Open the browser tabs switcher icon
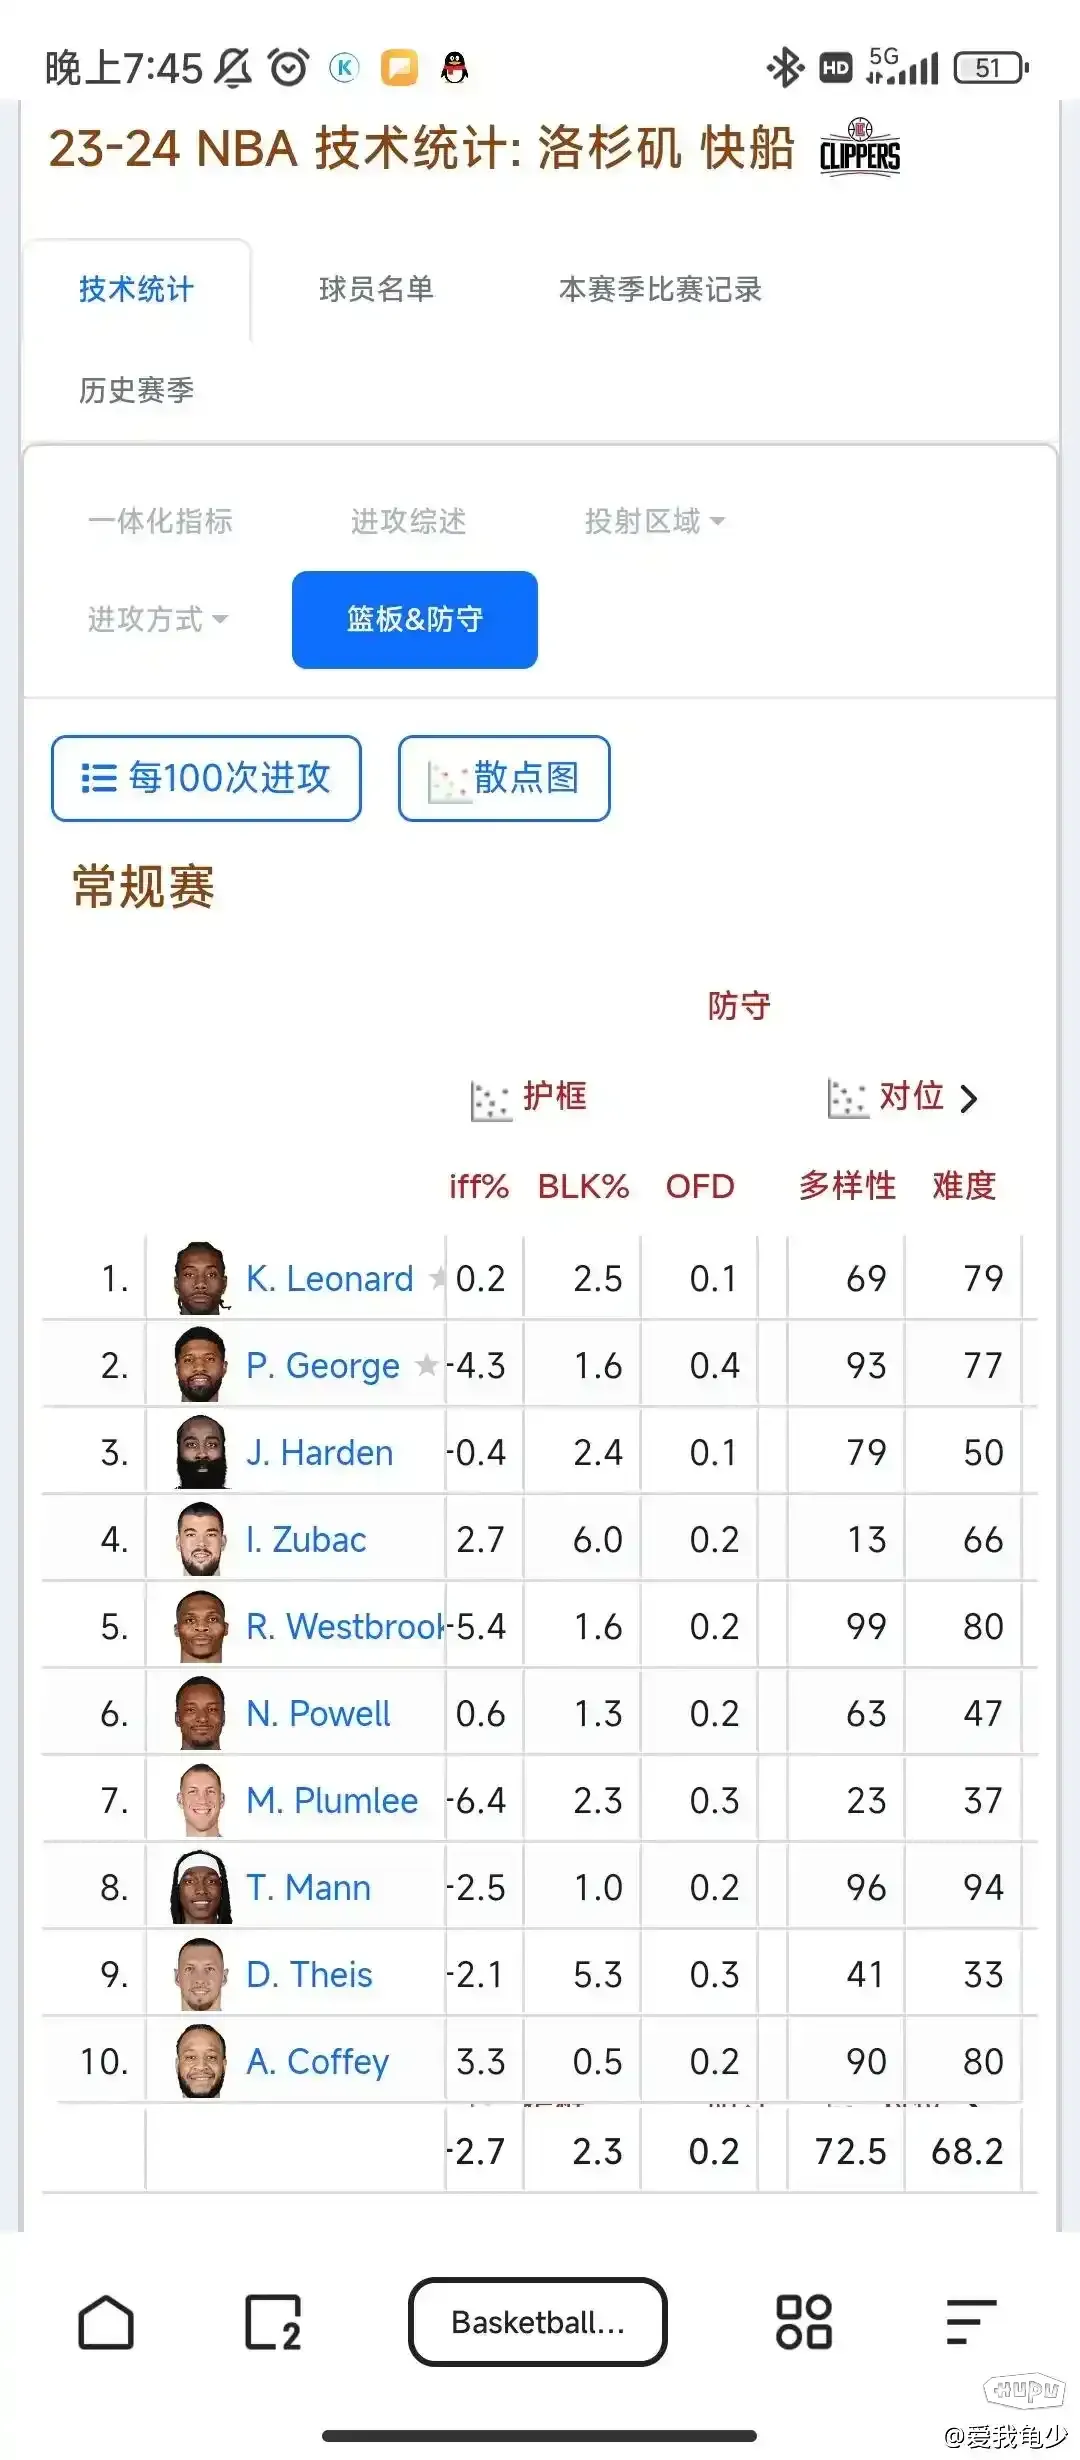1080x2460 pixels. (x=273, y=2321)
